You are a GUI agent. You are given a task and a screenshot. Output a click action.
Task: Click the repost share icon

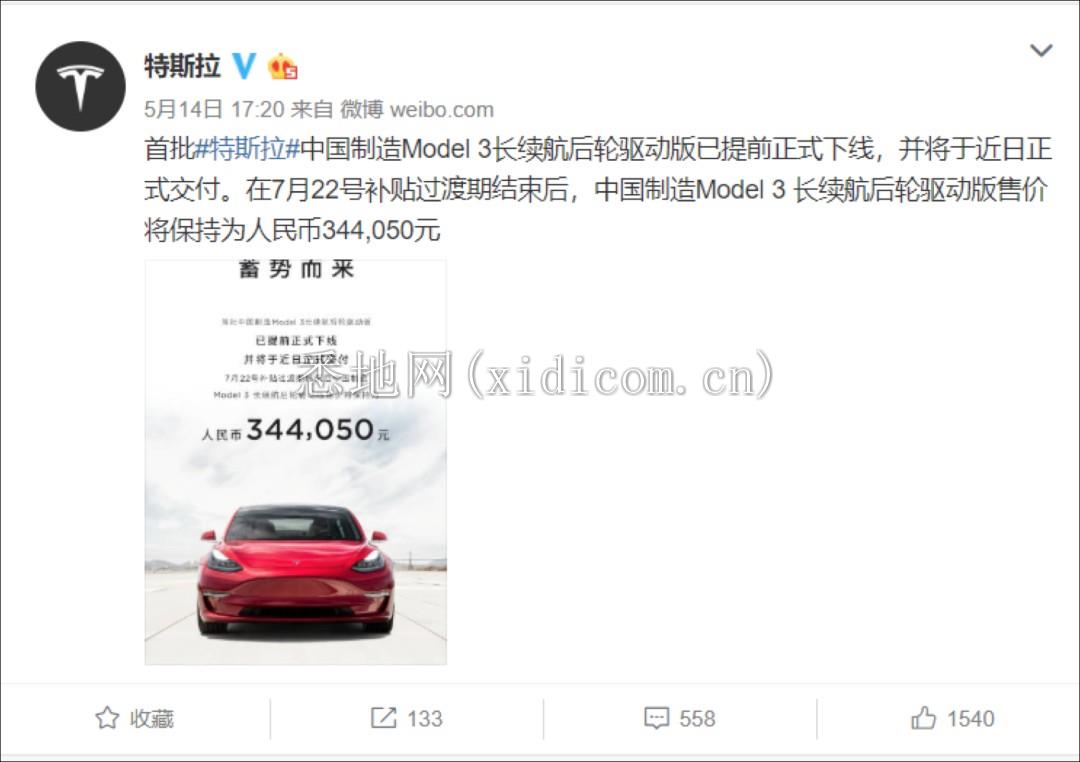(x=384, y=718)
